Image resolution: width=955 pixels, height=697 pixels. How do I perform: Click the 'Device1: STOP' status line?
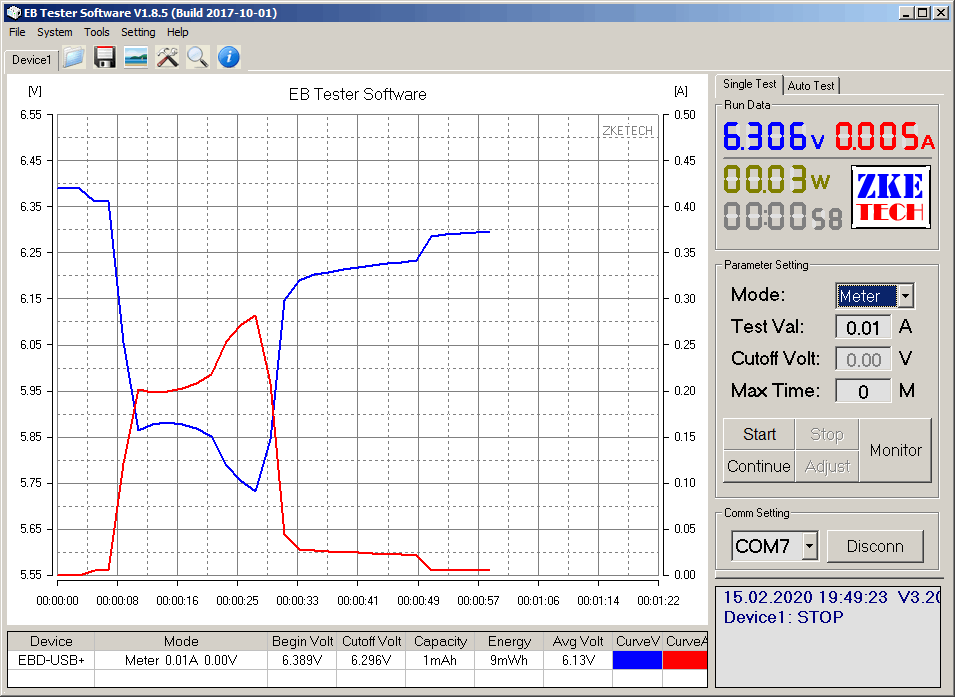click(x=783, y=617)
